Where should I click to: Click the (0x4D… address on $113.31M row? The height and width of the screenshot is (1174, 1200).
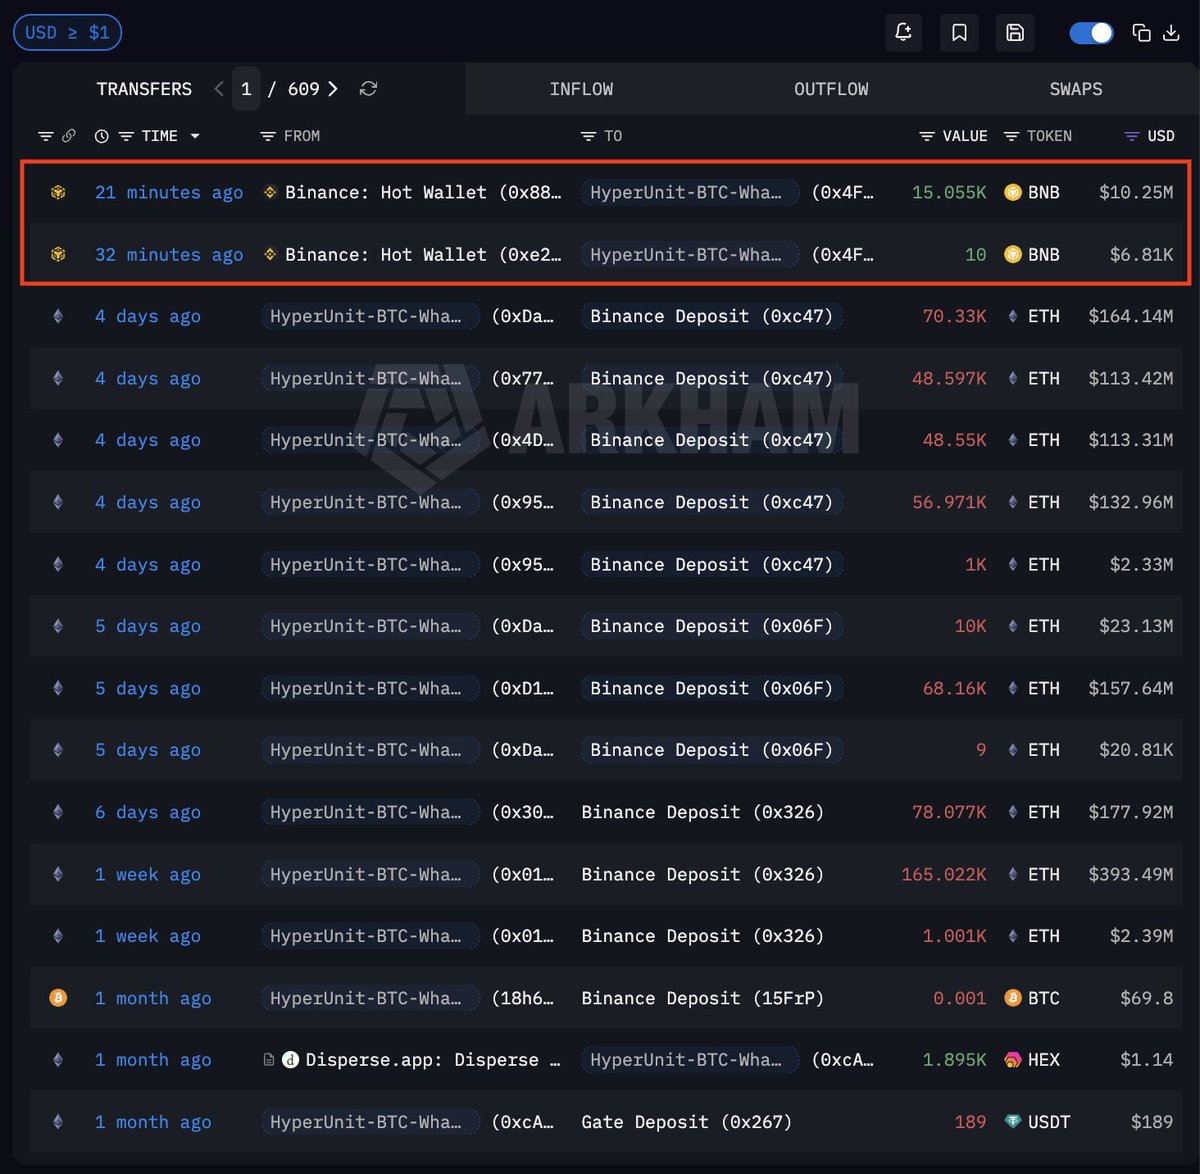point(522,440)
